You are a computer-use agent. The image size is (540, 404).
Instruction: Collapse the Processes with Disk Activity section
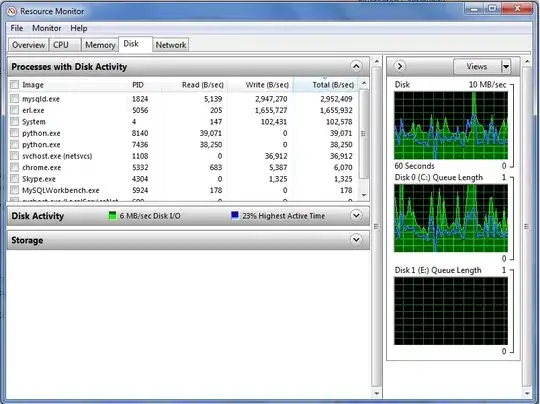point(356,66)
